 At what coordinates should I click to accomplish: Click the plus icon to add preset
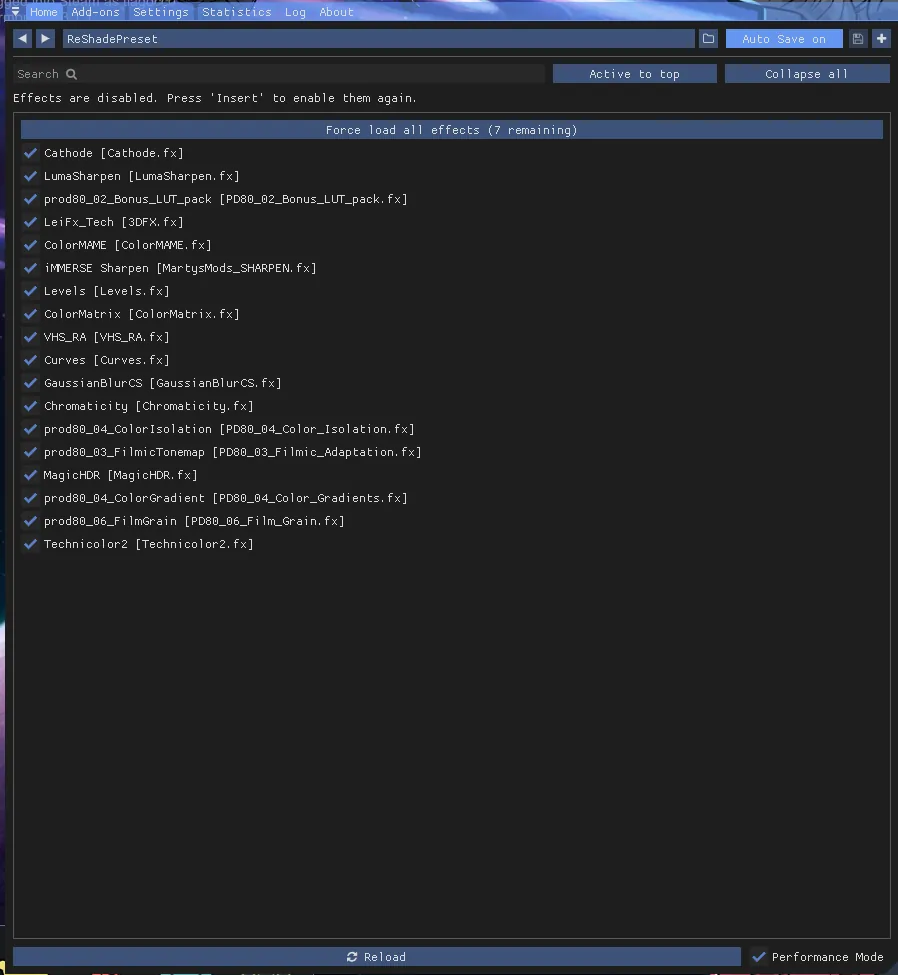click(x=881, y=39)
